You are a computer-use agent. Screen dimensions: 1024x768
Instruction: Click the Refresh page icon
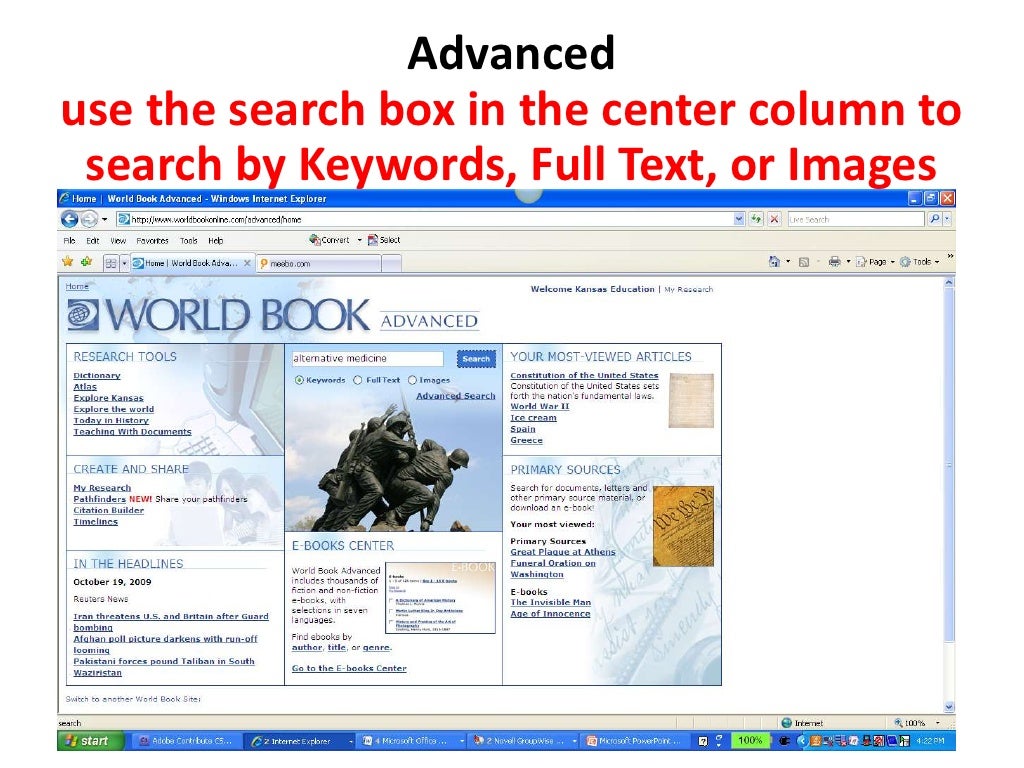(756, 219)
